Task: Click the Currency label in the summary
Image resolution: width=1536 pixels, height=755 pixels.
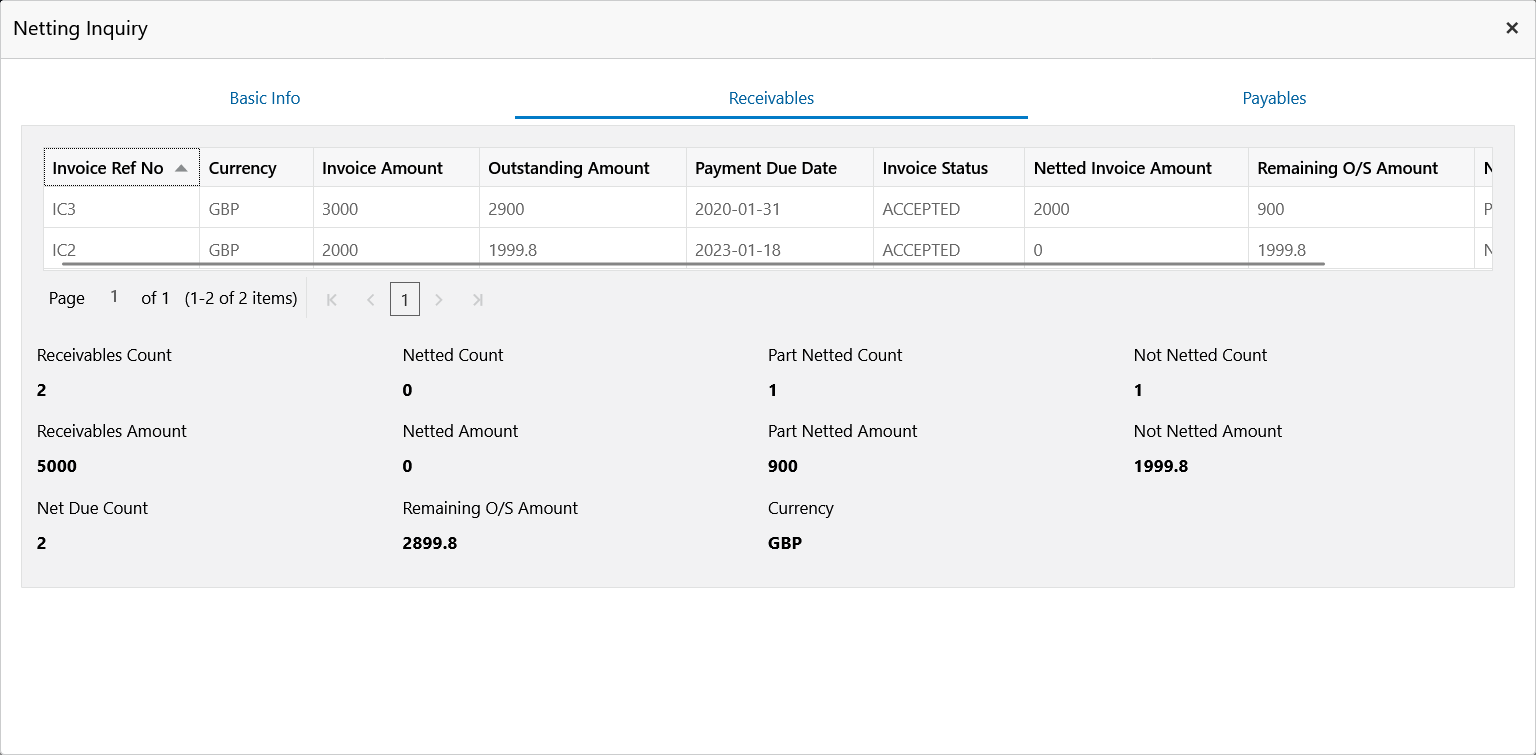Action: 800,508
